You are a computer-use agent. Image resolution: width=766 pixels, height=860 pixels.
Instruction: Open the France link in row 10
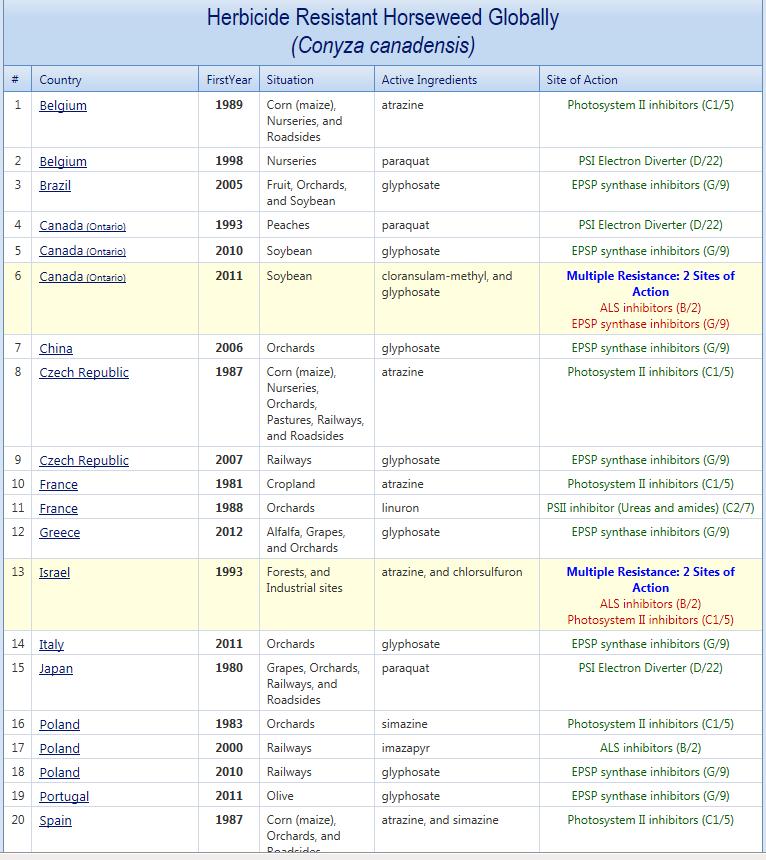click(58, 484)
